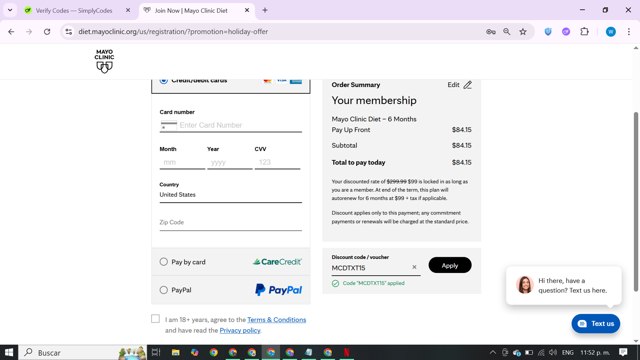Bookmark this page with the star icon
This screenshot has height=360, width=640.
tap(523, 31)
